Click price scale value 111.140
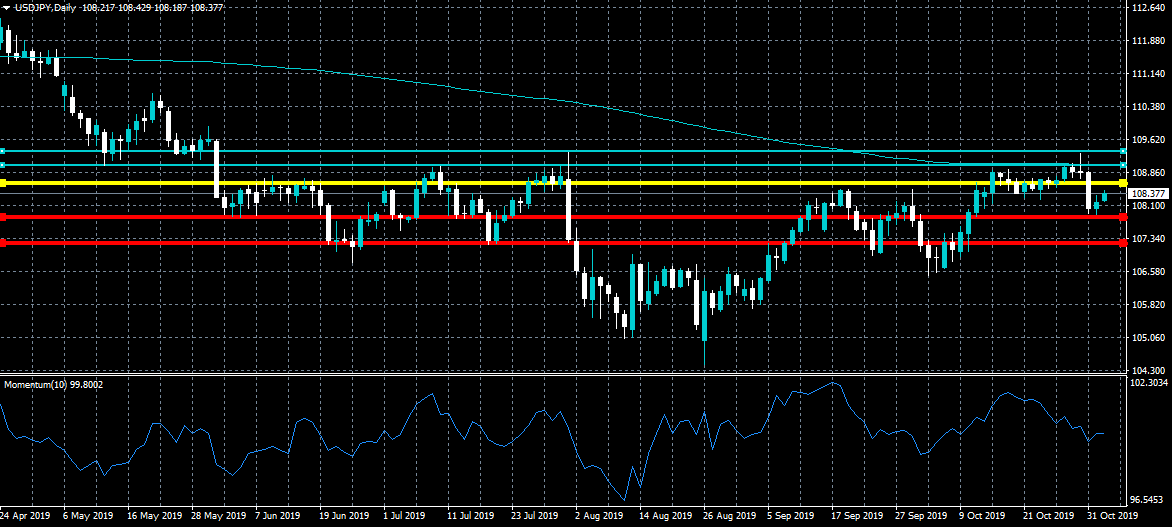 pyautogui.click(x=1149, y=74)
